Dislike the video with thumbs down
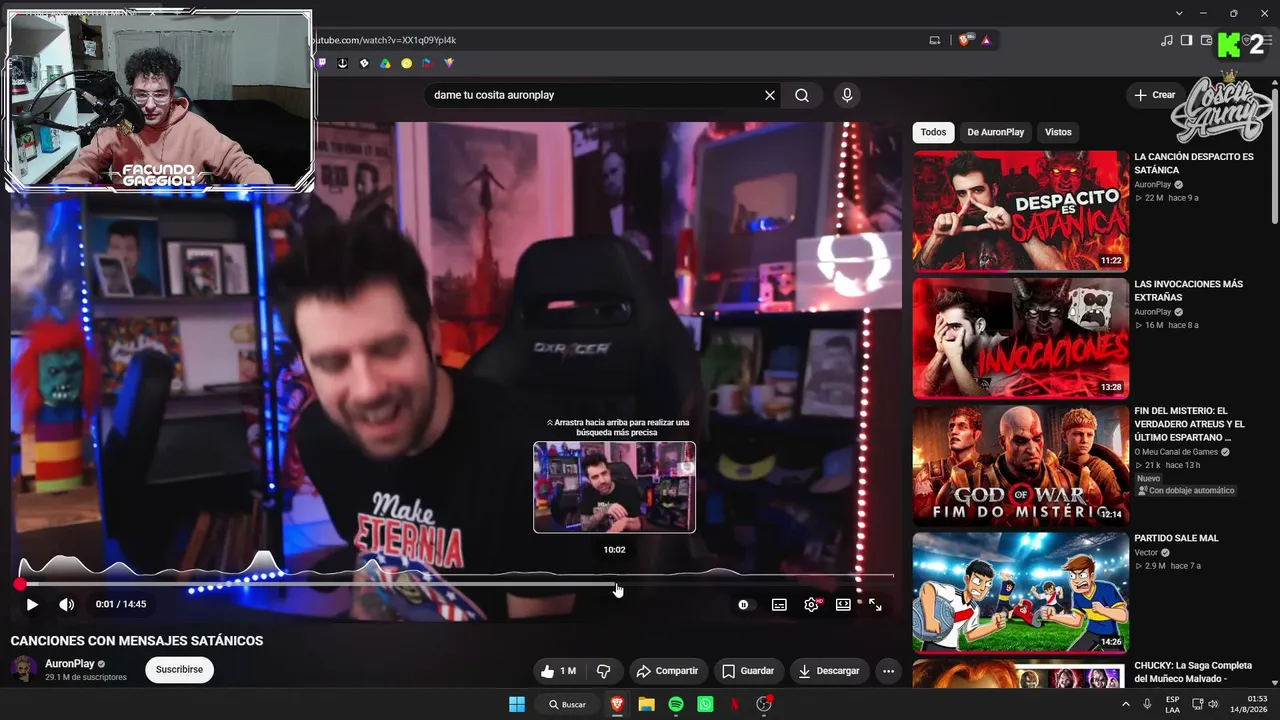 [x=603, y=671]
